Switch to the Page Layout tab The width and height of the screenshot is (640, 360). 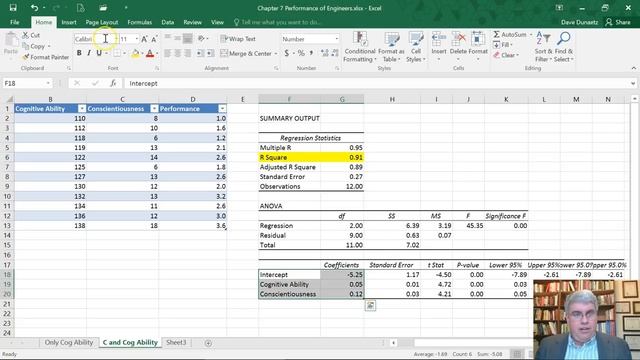(102, 22)
